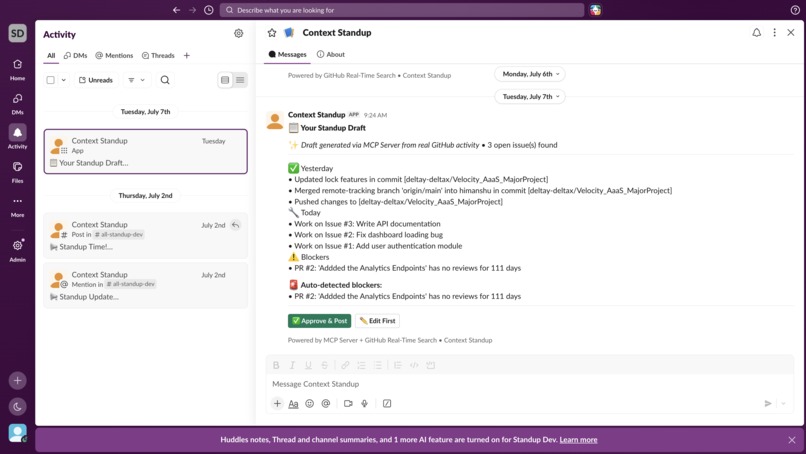
Task: Expand the Tuesday, July 7th date dropdown
Action: click(x=530, y=97)
